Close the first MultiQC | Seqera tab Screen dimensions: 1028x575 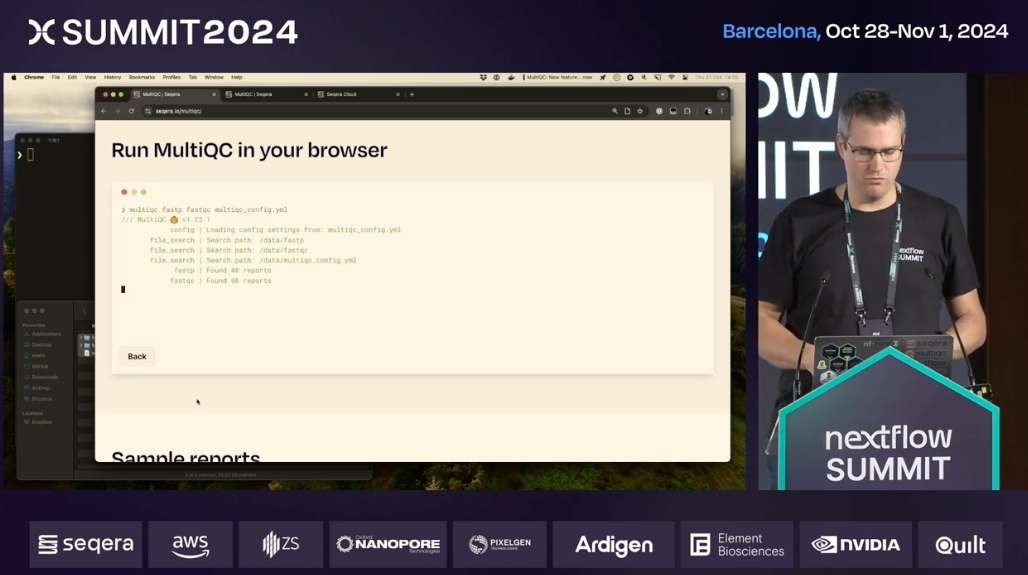213,94
